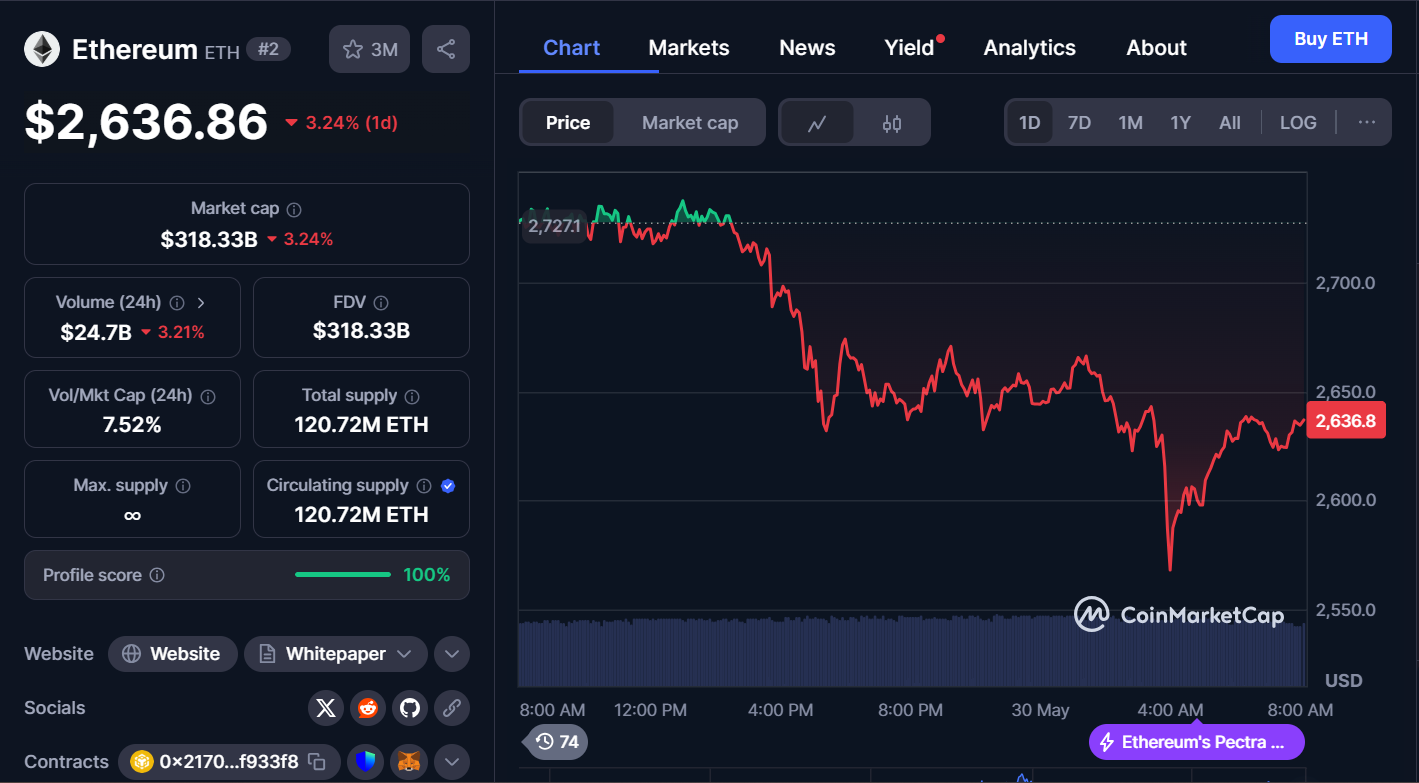Click the $24.7B volume value
Image resolution: width=1419 pixels, height=783 pixels.
point(96,332)
